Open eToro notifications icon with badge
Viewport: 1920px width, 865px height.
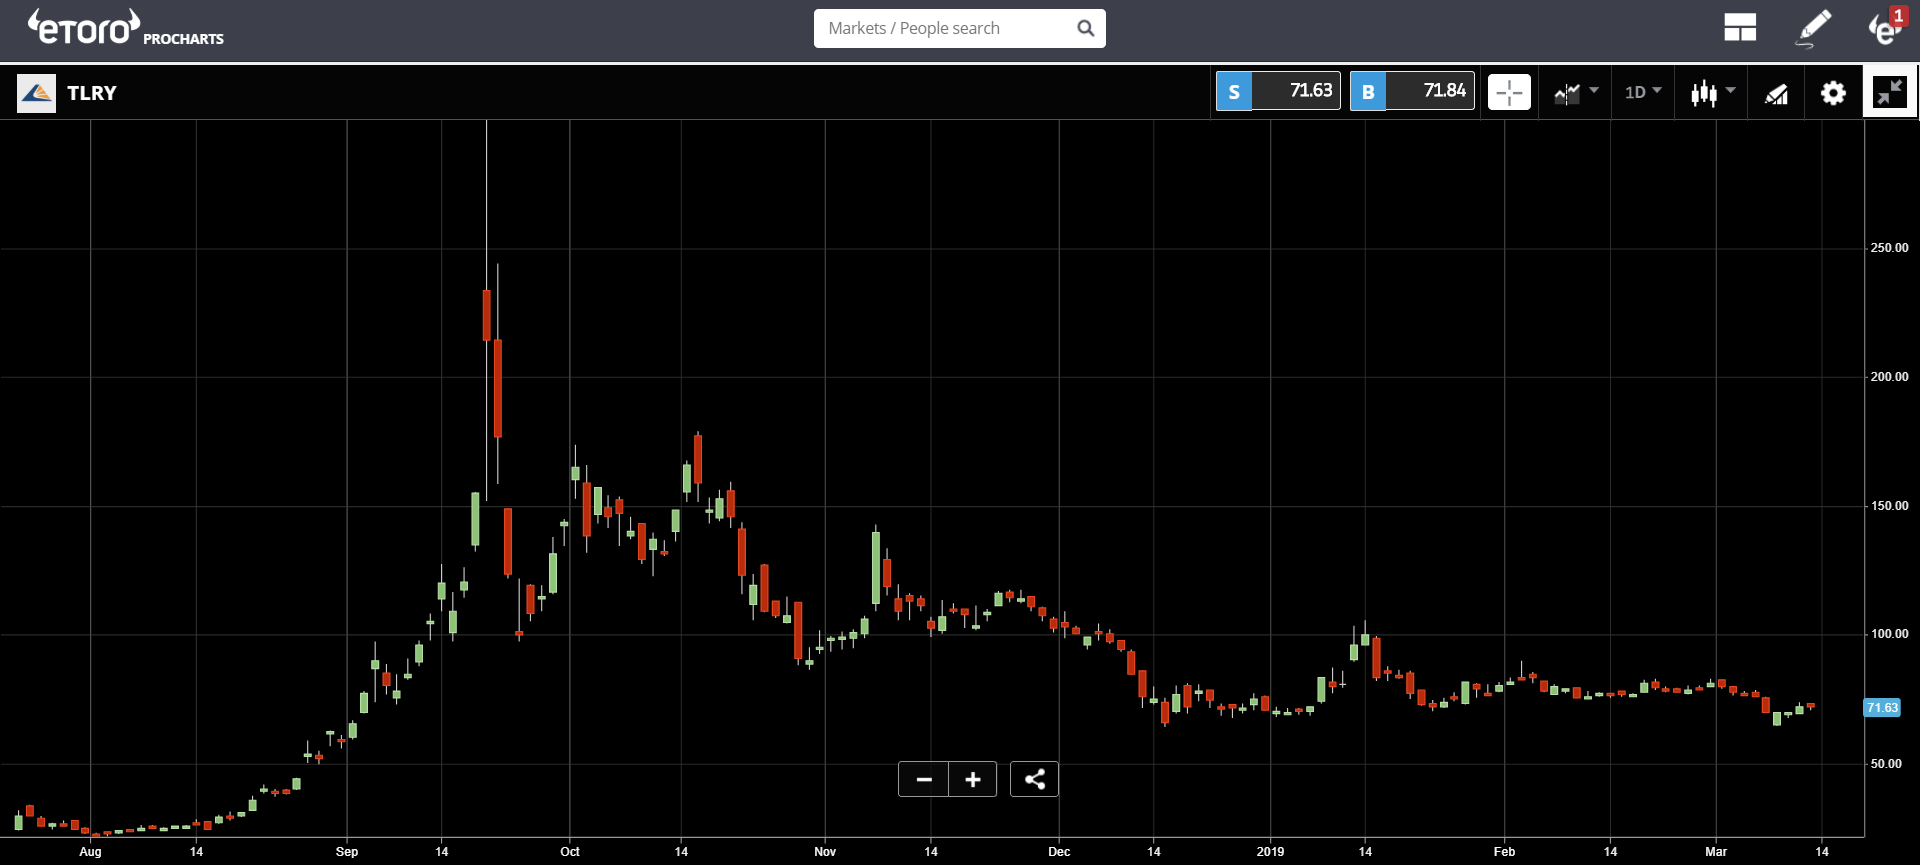[x=1886, y=28]
